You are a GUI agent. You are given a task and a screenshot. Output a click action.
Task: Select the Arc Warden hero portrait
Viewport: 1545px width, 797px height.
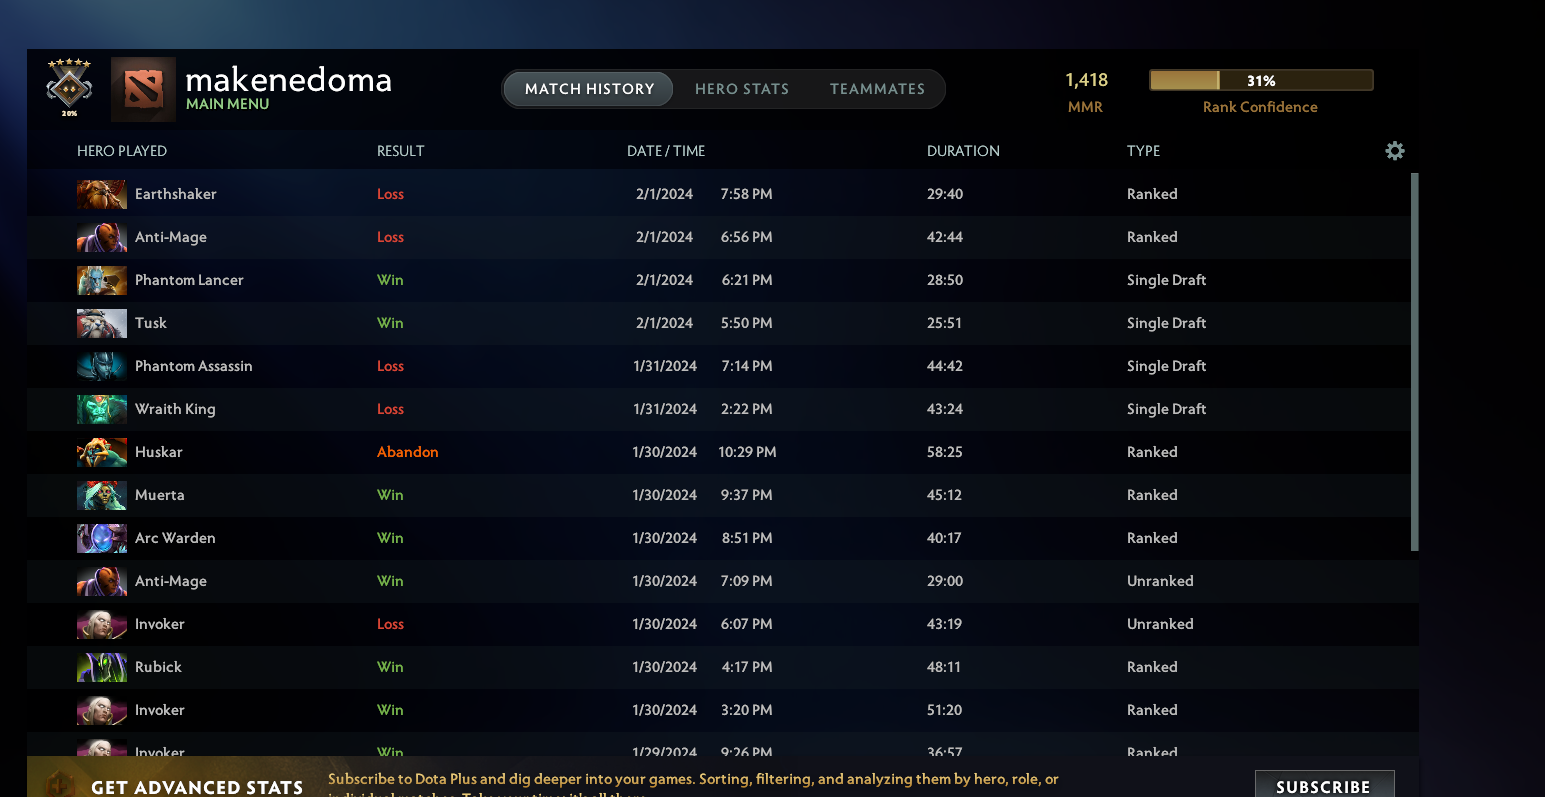pos(101,538)
